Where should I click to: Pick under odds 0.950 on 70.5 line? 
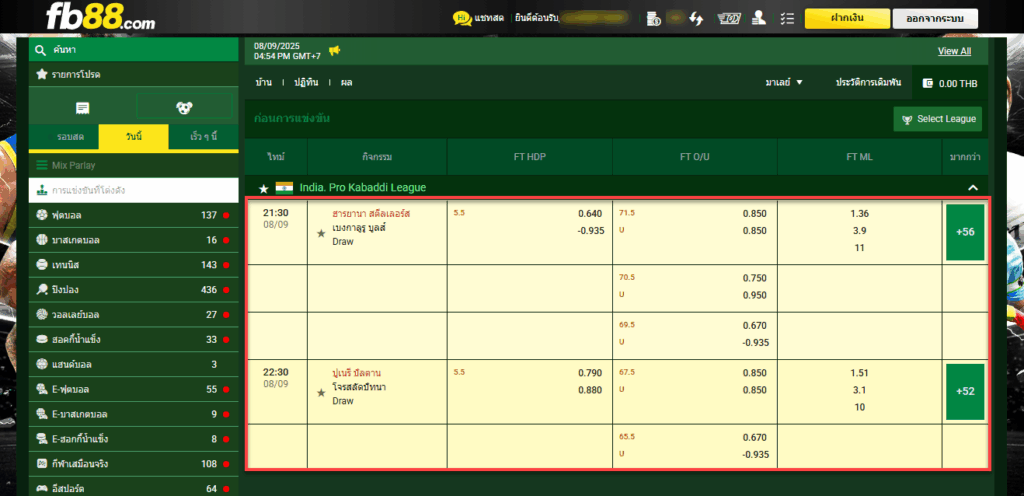point(754,295)
